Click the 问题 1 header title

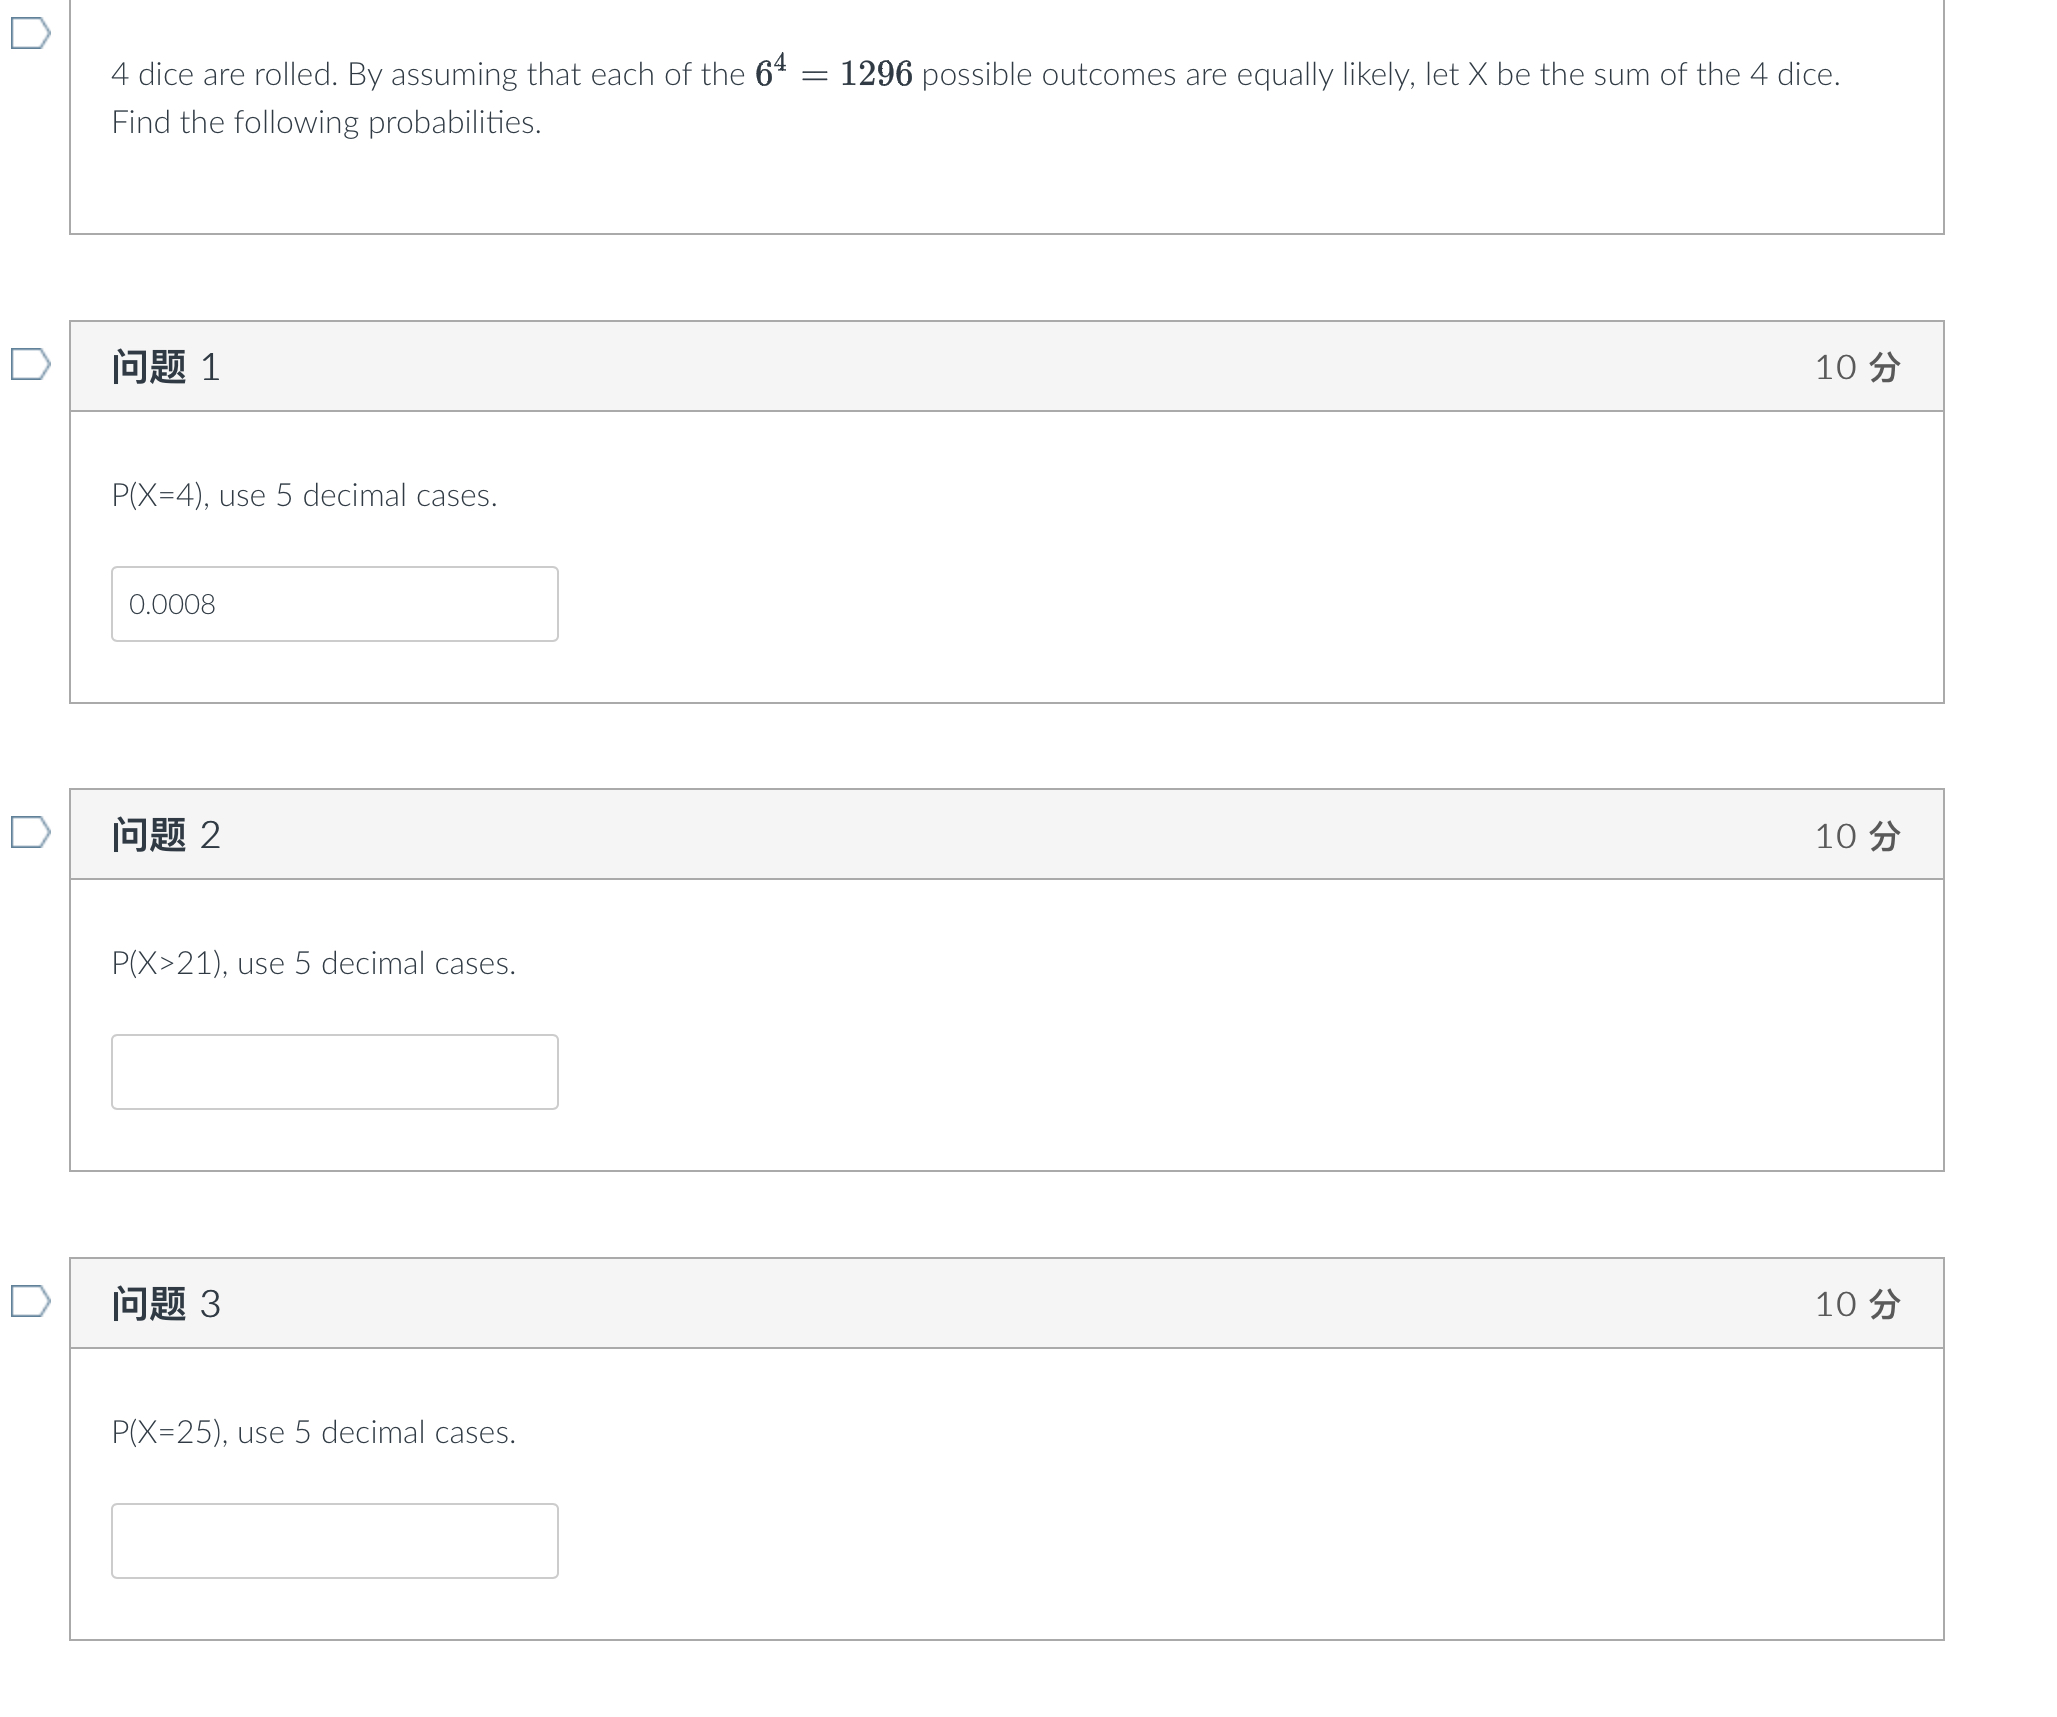pos(166,367)
